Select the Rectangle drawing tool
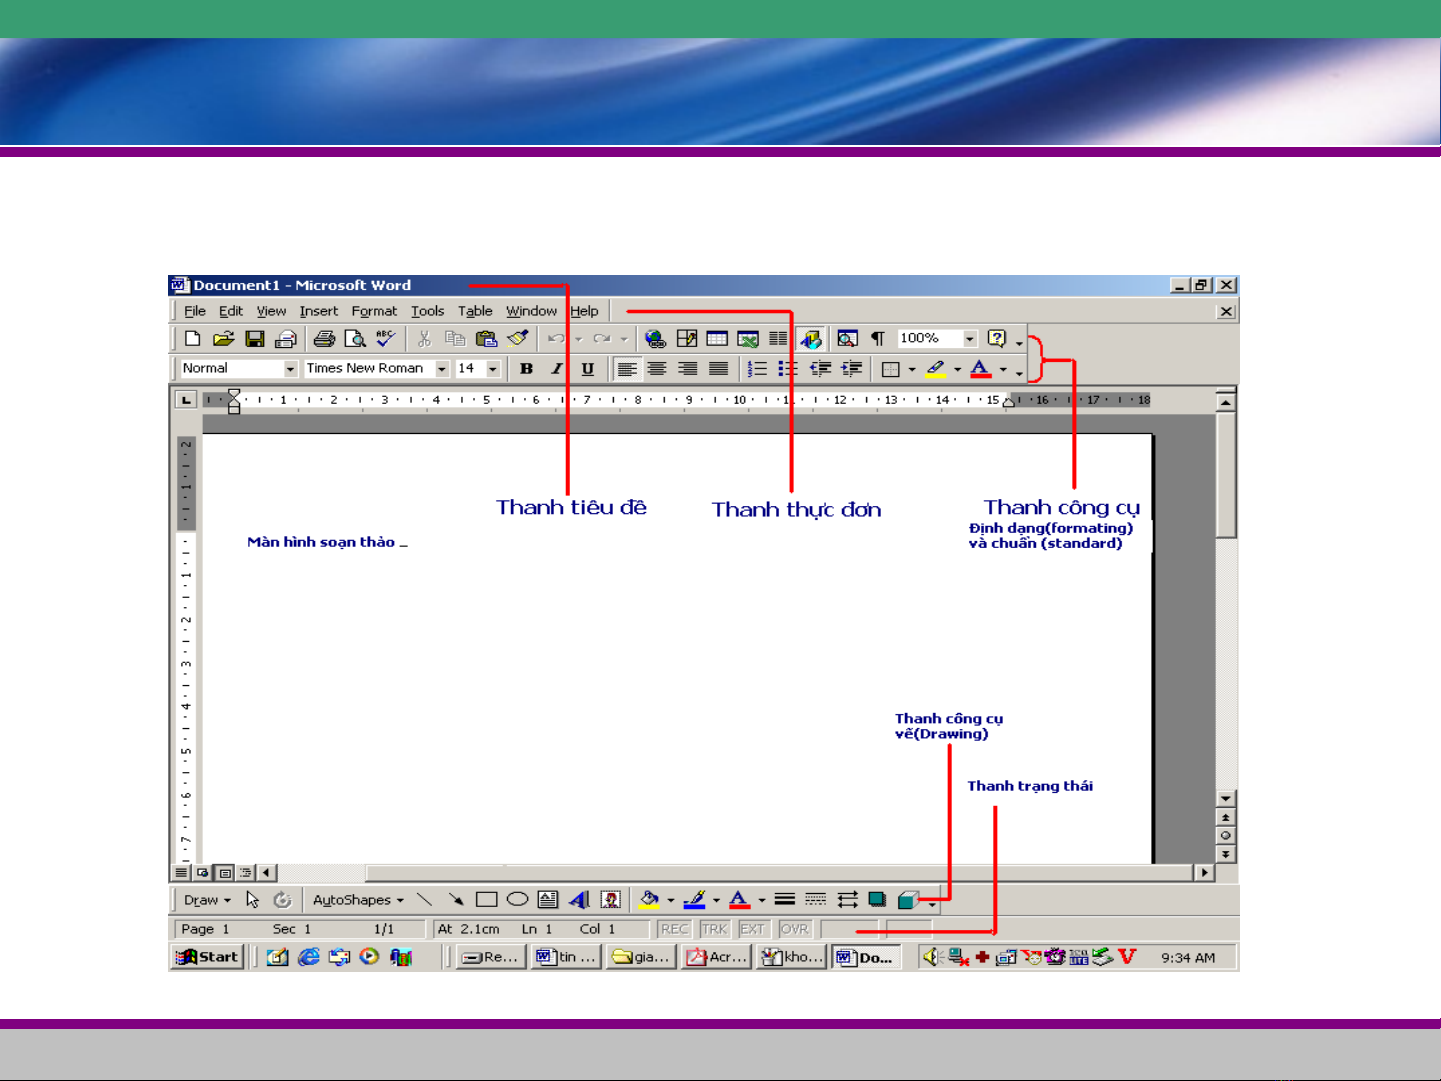The width and height of the screenshot is (1441, 1081). (487, 899)
